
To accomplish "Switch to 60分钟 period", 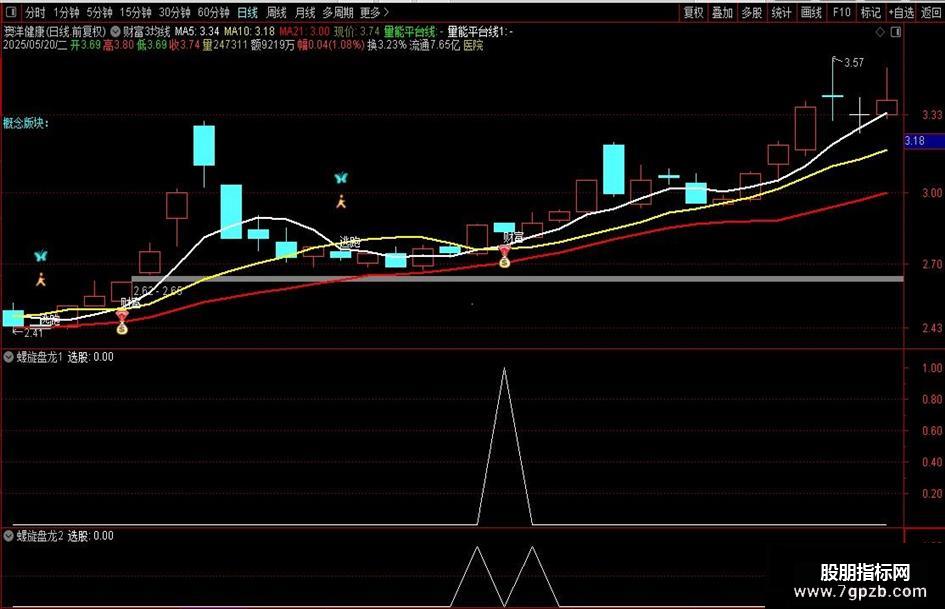I will 213,12.
